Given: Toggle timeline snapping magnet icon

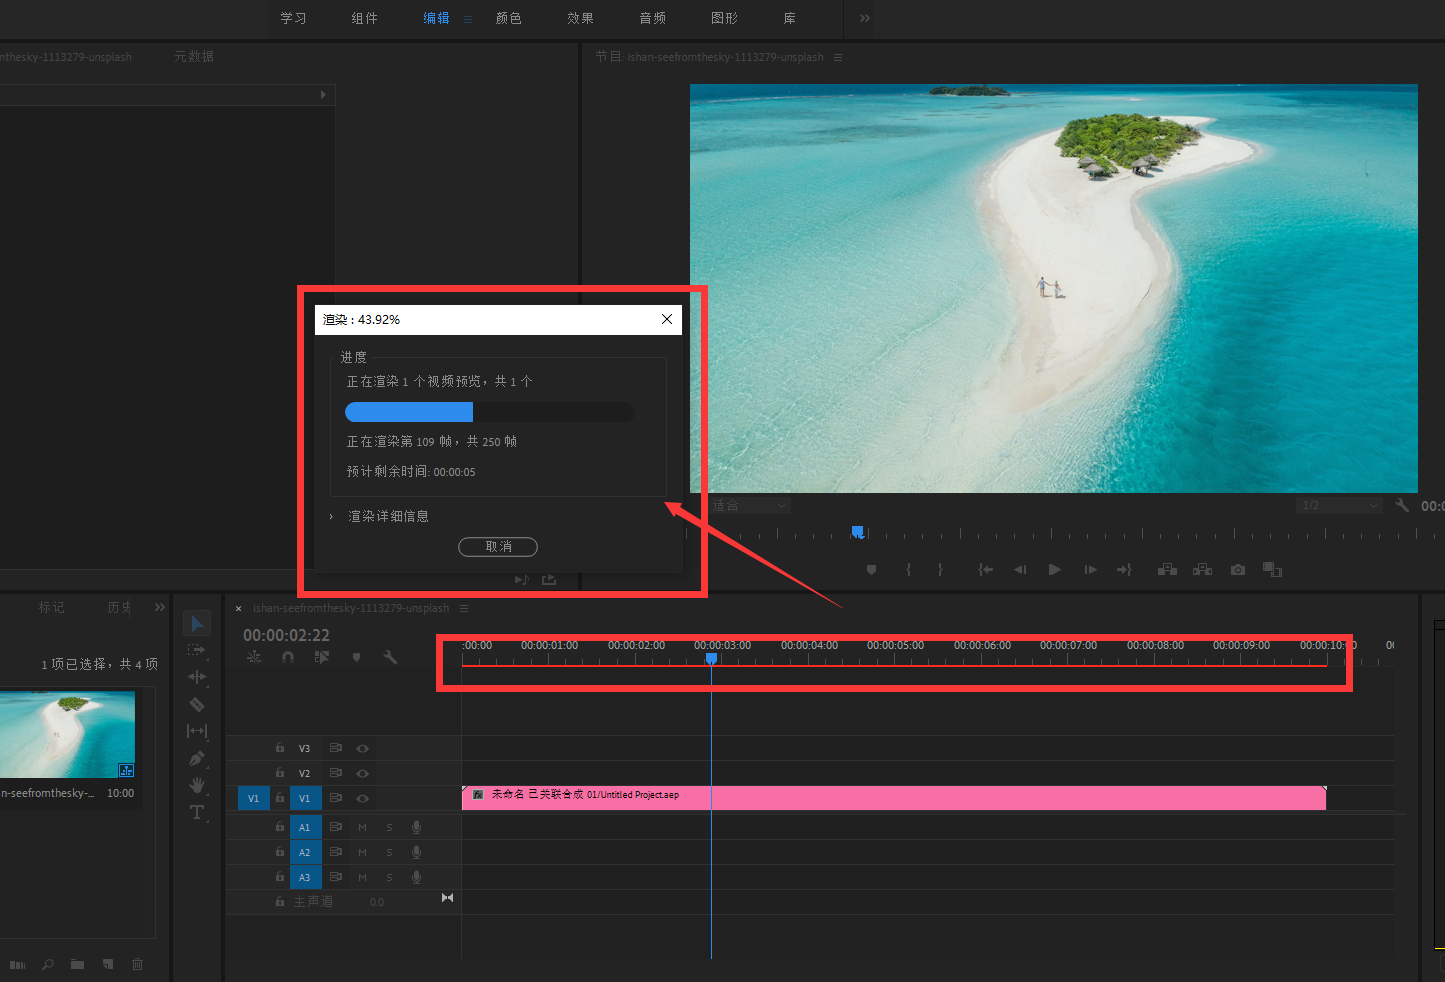Looking at the screenshot, I should point(288,657).
